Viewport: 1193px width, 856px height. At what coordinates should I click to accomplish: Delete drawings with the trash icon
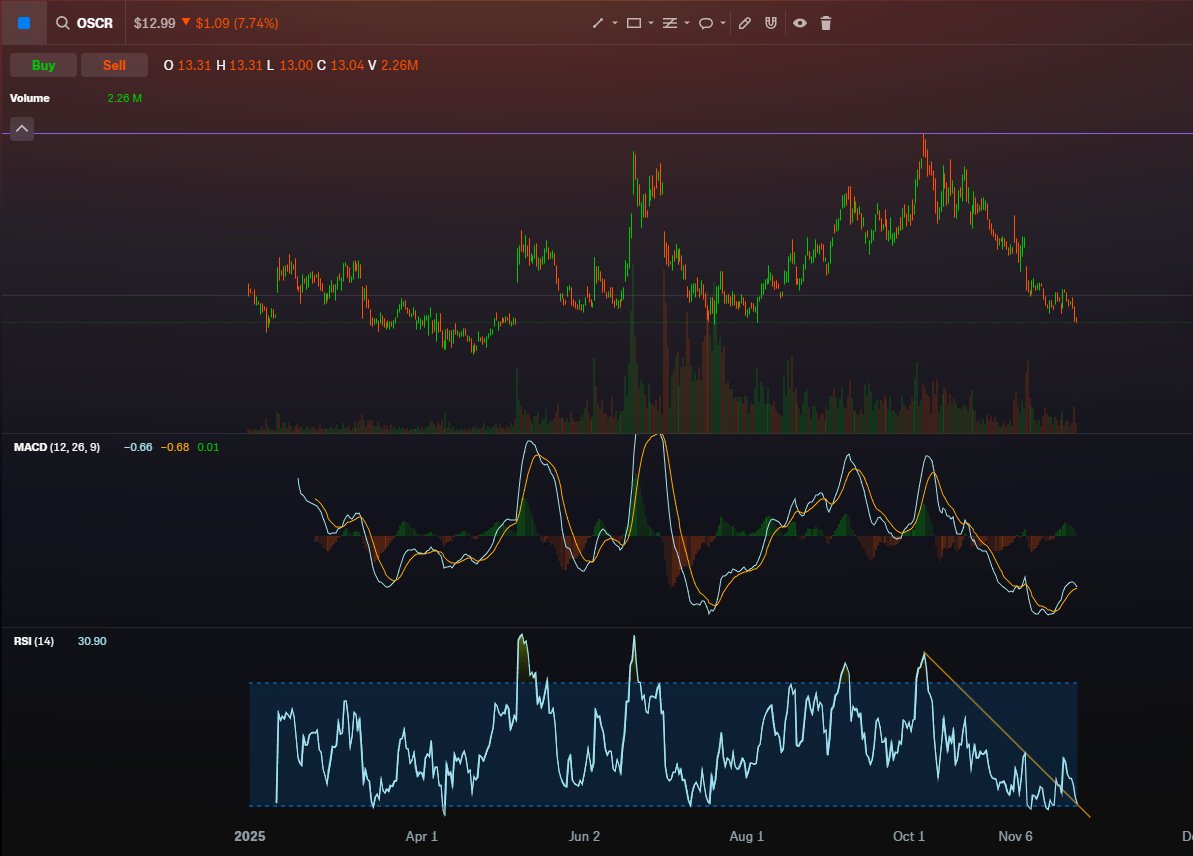pos(826,23)
